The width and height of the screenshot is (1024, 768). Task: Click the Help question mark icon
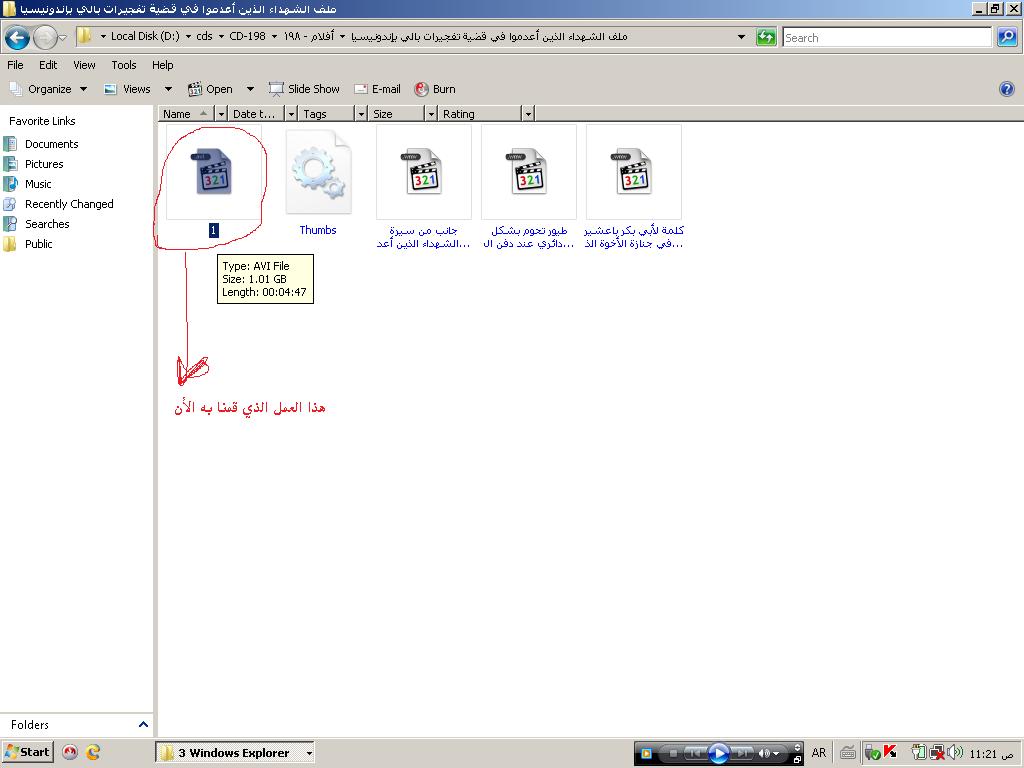(x=1007, y=89)
